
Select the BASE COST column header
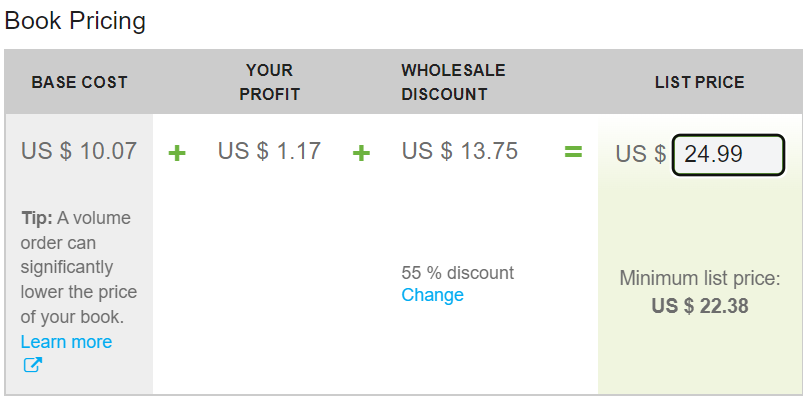click(x=79, y=82)
